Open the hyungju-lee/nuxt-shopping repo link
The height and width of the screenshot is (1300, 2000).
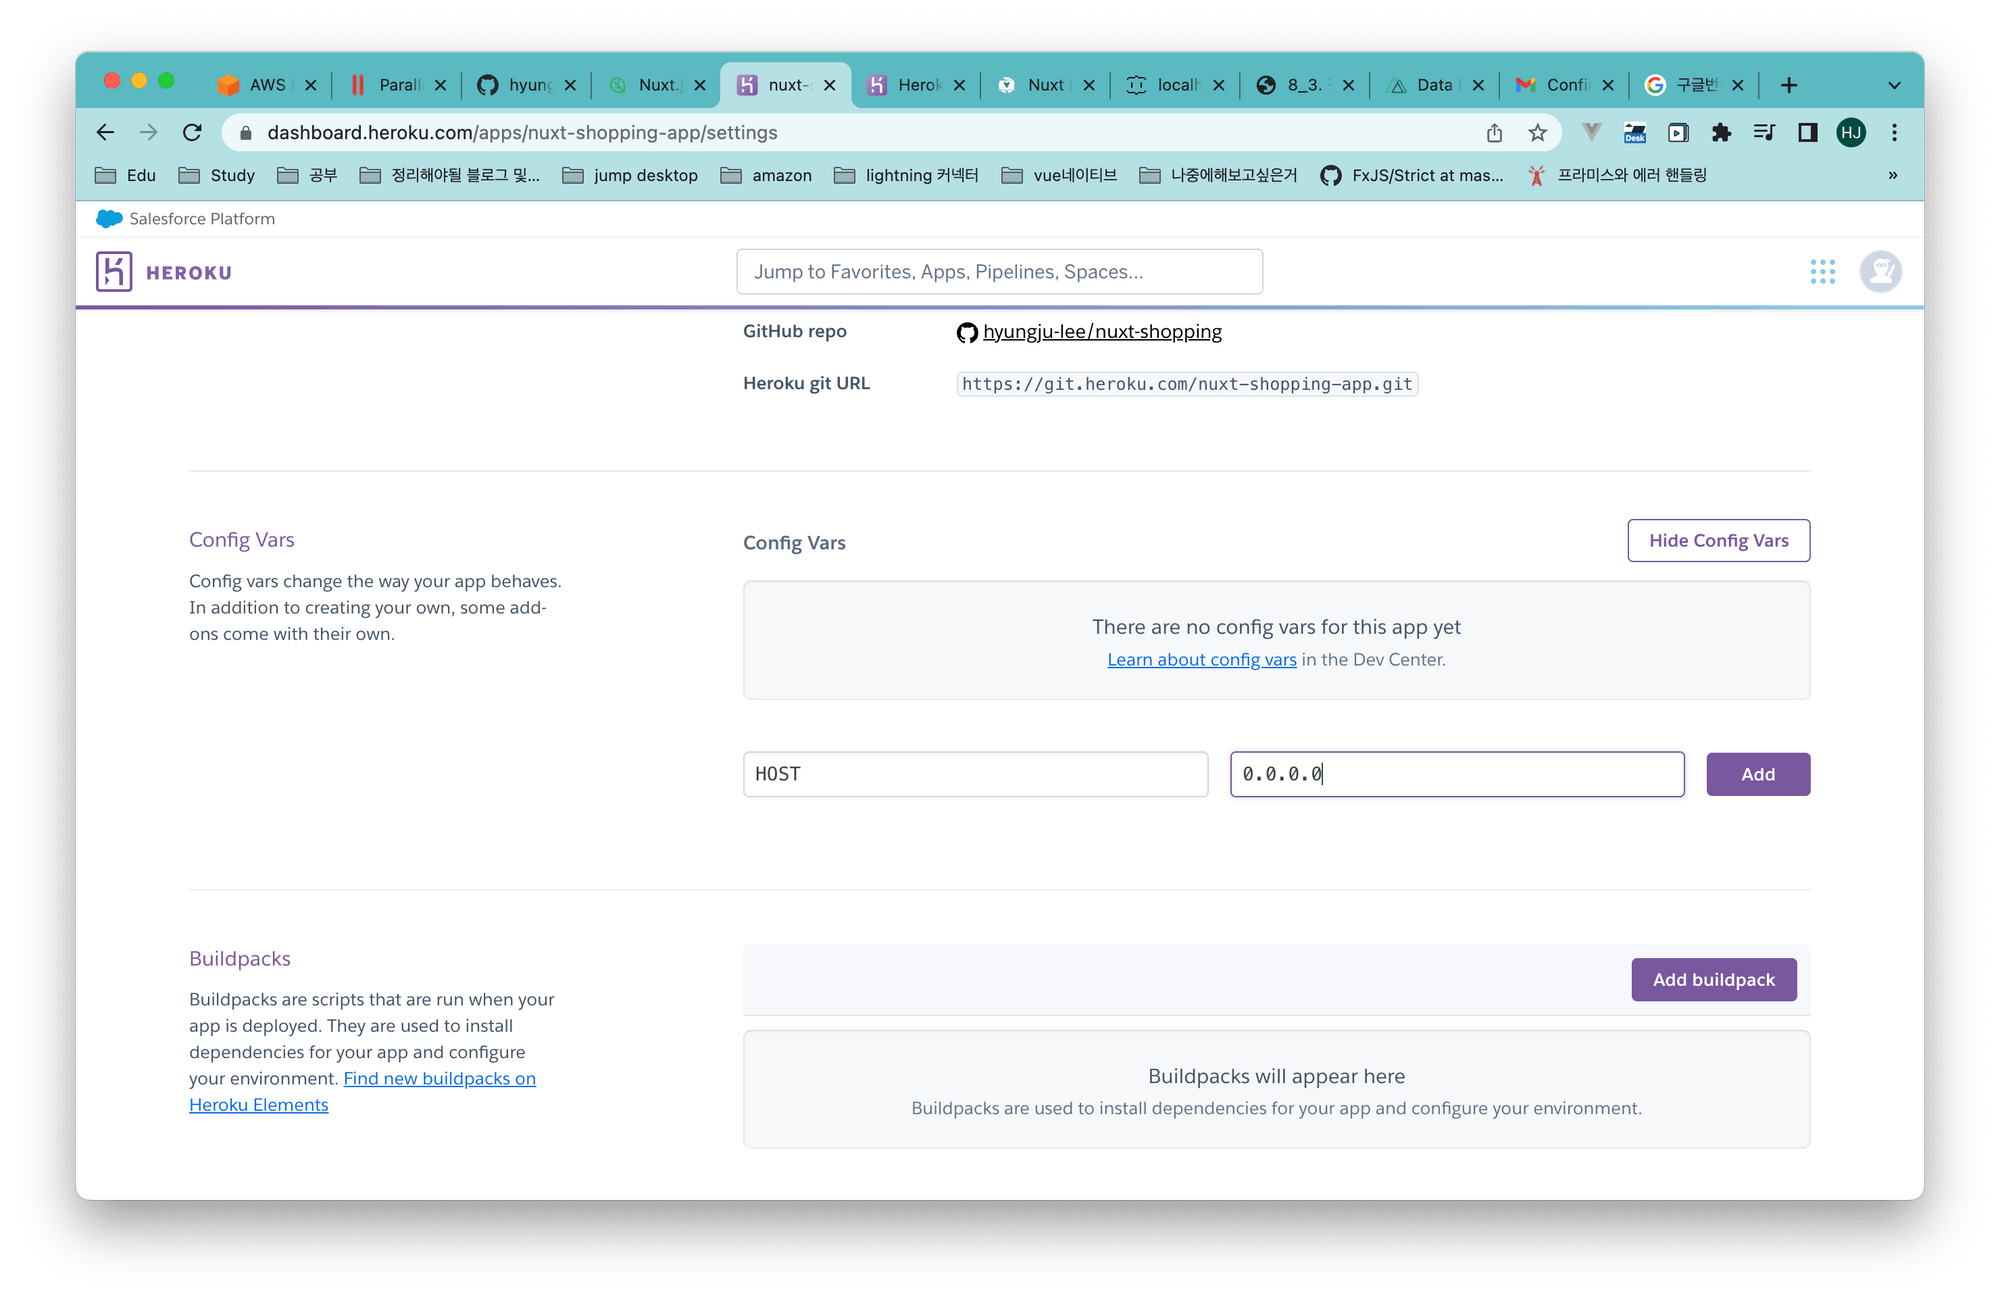[1101, 332]
